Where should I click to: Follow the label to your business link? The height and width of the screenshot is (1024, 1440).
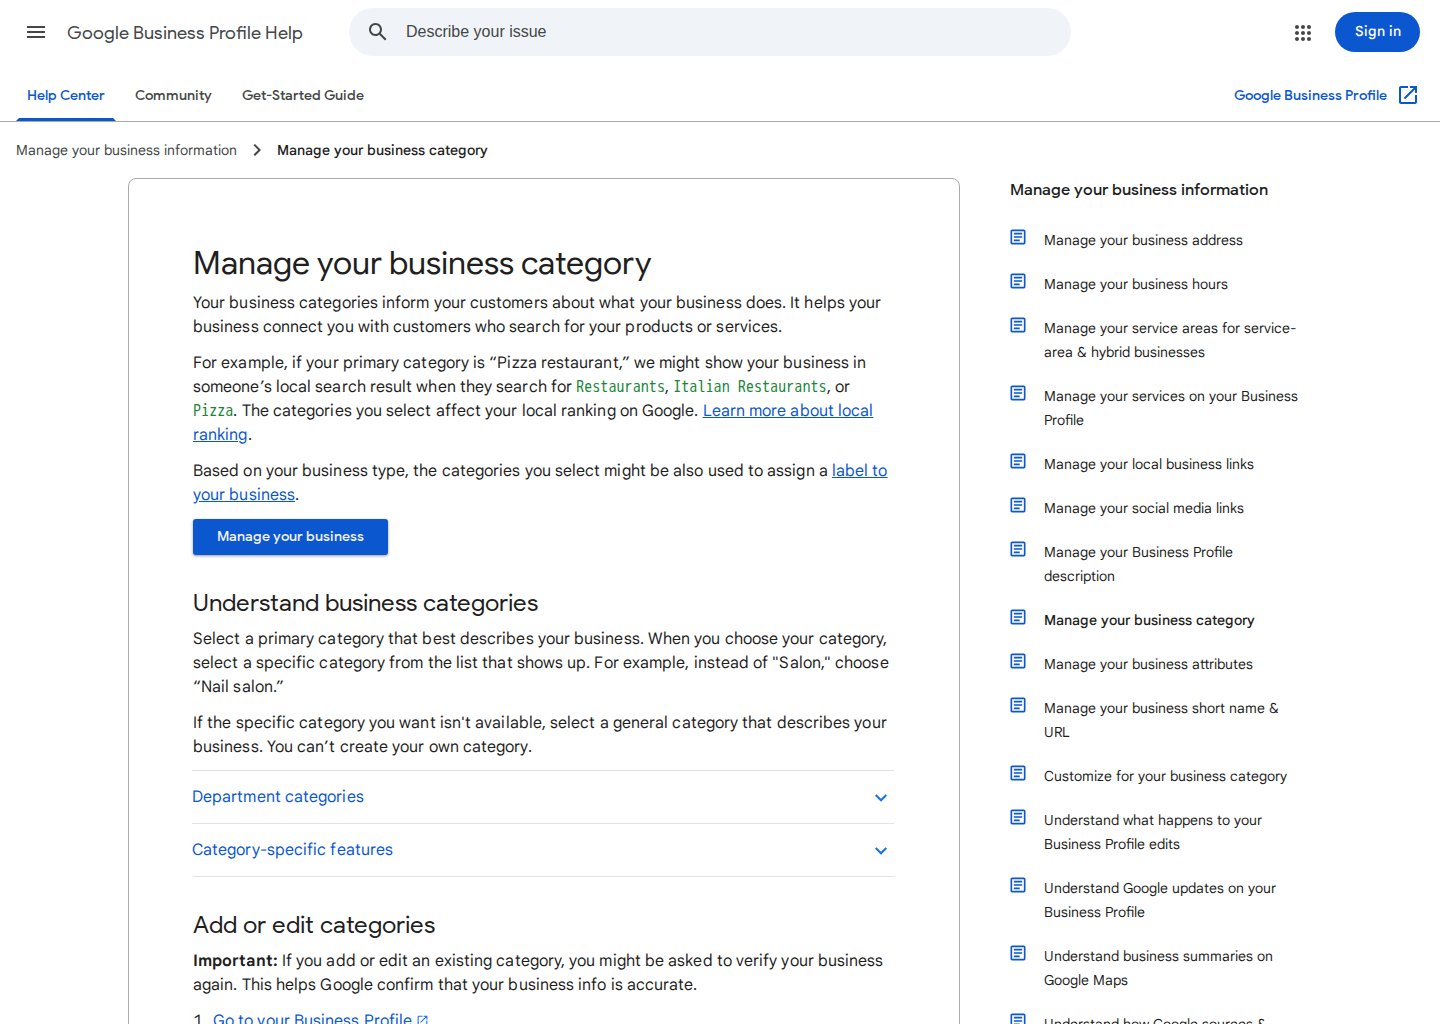coord(859,471)
